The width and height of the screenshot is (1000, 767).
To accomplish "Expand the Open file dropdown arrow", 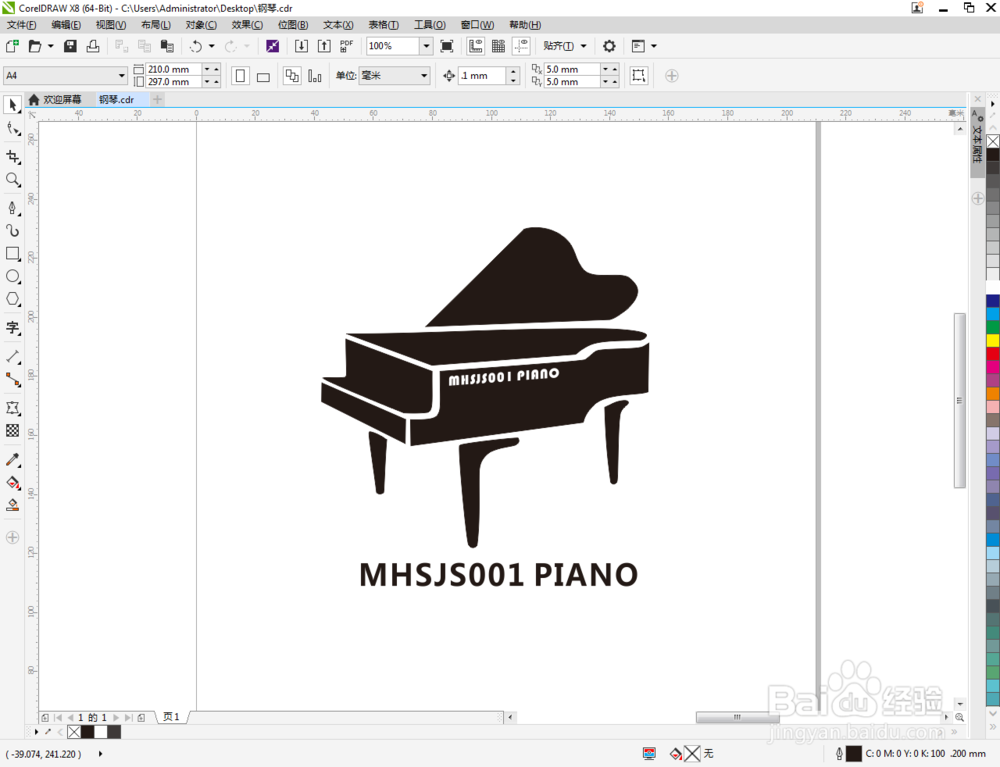I will [x=50, y=46].
